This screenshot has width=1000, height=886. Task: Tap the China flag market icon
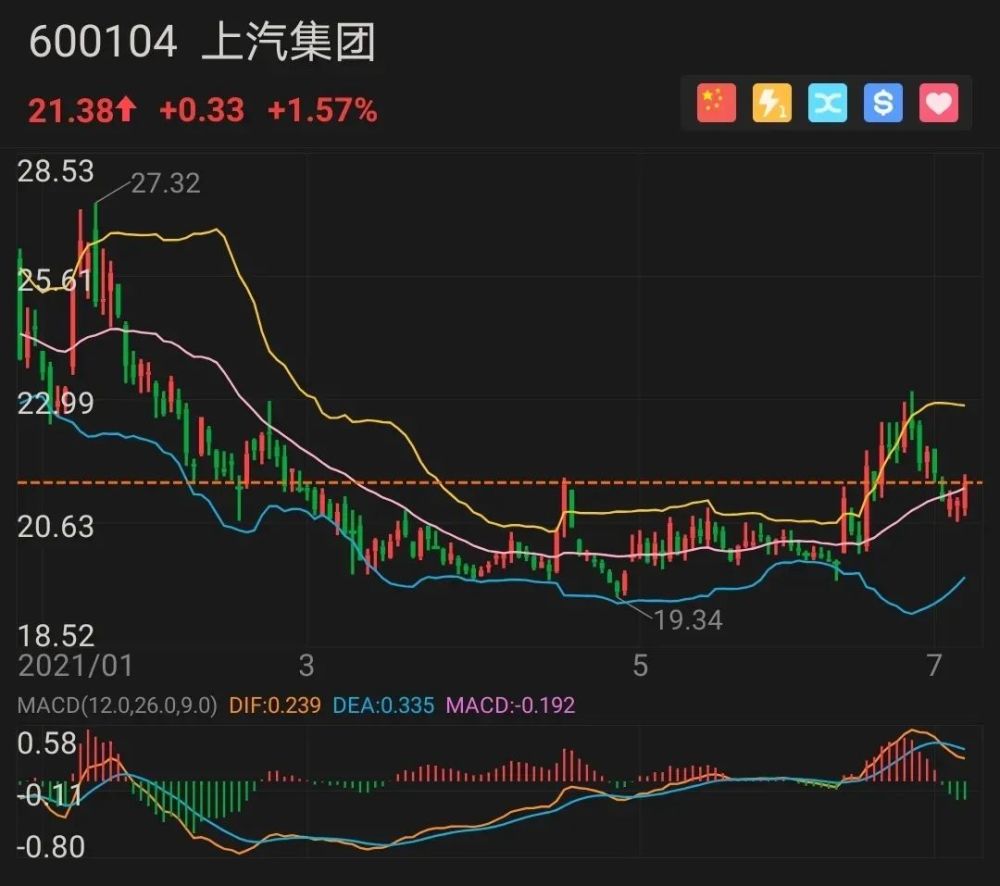point(716,103)
